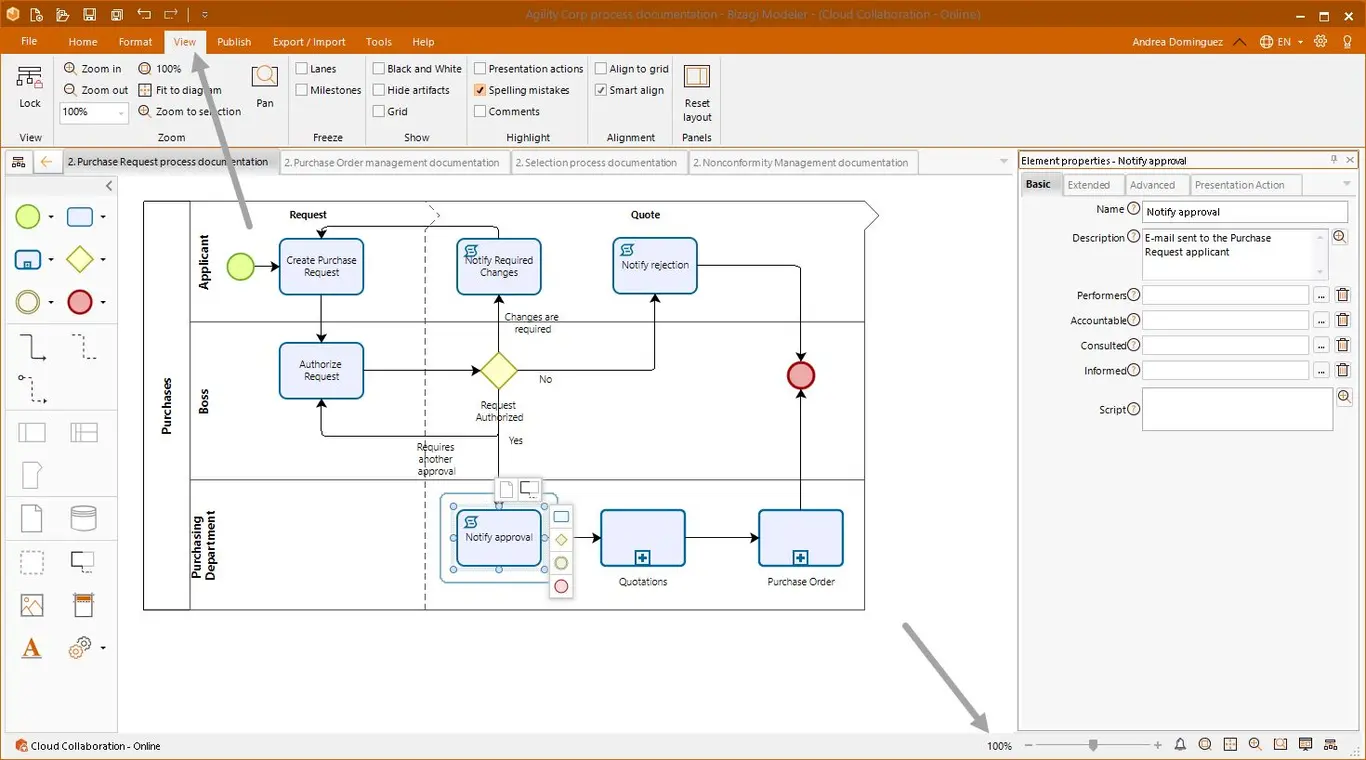Pick the yellow Gateway diamond in the palette

[80, 259]
